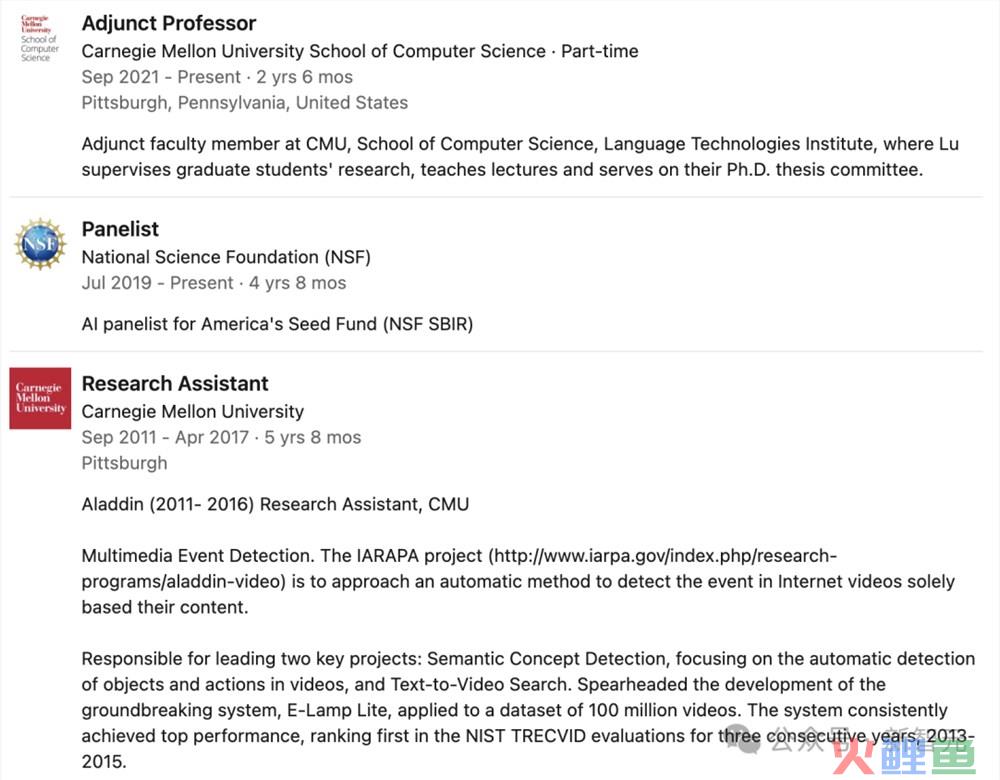Click the AI panelist for America's Seed Fund text
This screenshot has height=780, width=1000.
tap(277, 324)
